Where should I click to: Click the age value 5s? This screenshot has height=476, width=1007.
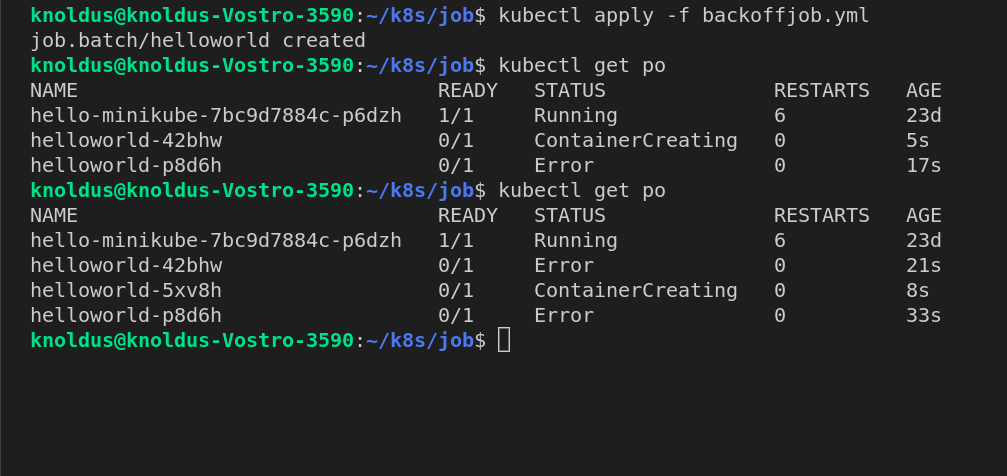[x=917, y=141]
